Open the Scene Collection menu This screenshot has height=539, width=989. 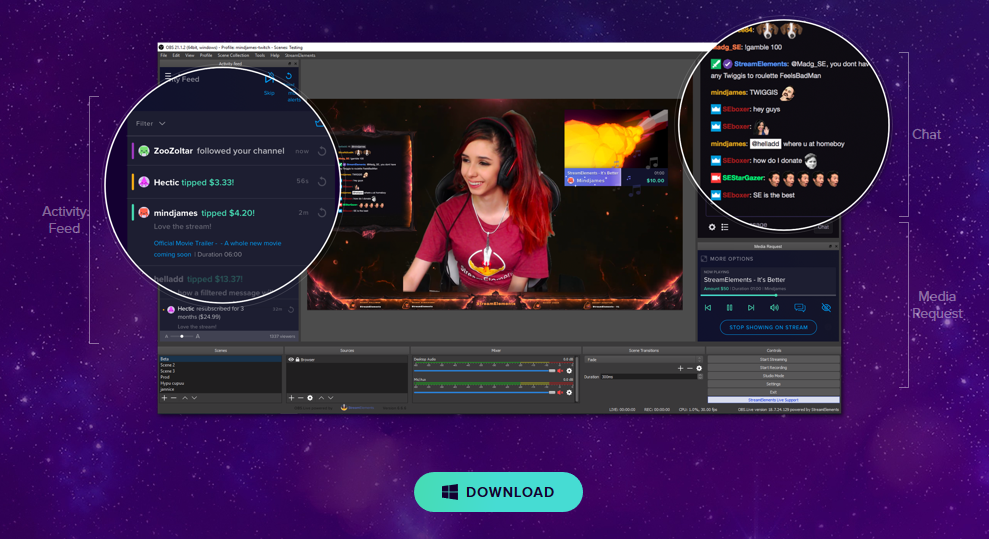(233, 55)
